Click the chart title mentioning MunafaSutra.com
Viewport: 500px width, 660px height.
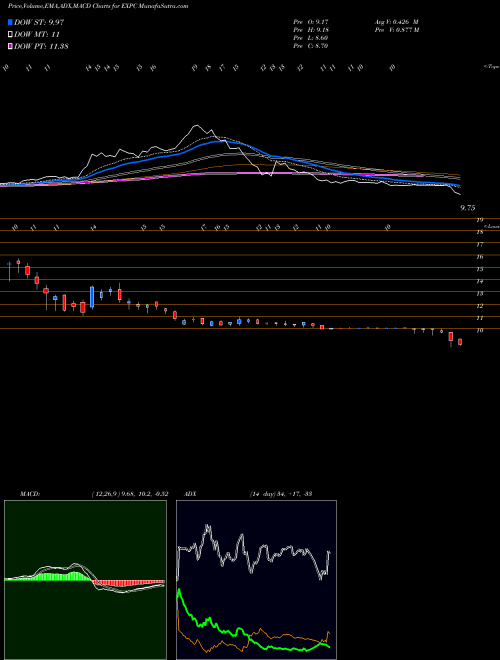98,6
